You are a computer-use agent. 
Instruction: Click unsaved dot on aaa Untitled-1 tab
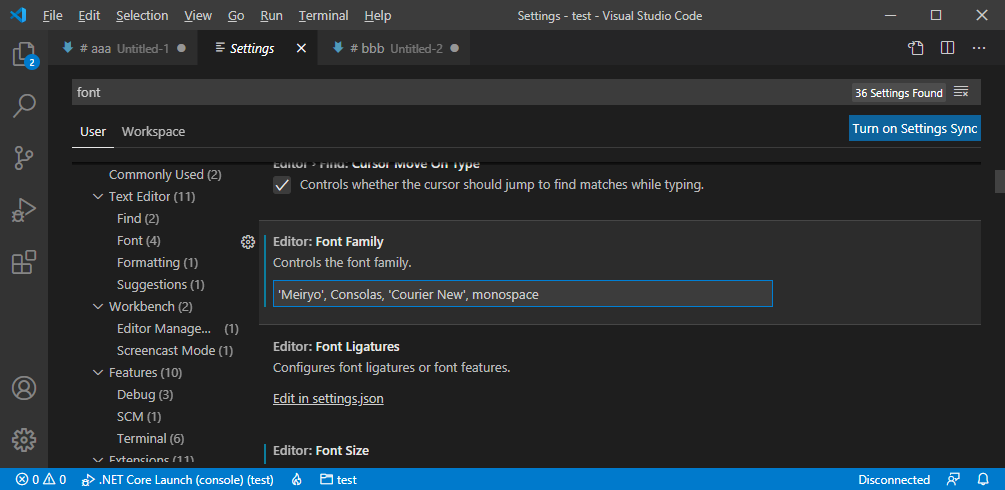181,48
